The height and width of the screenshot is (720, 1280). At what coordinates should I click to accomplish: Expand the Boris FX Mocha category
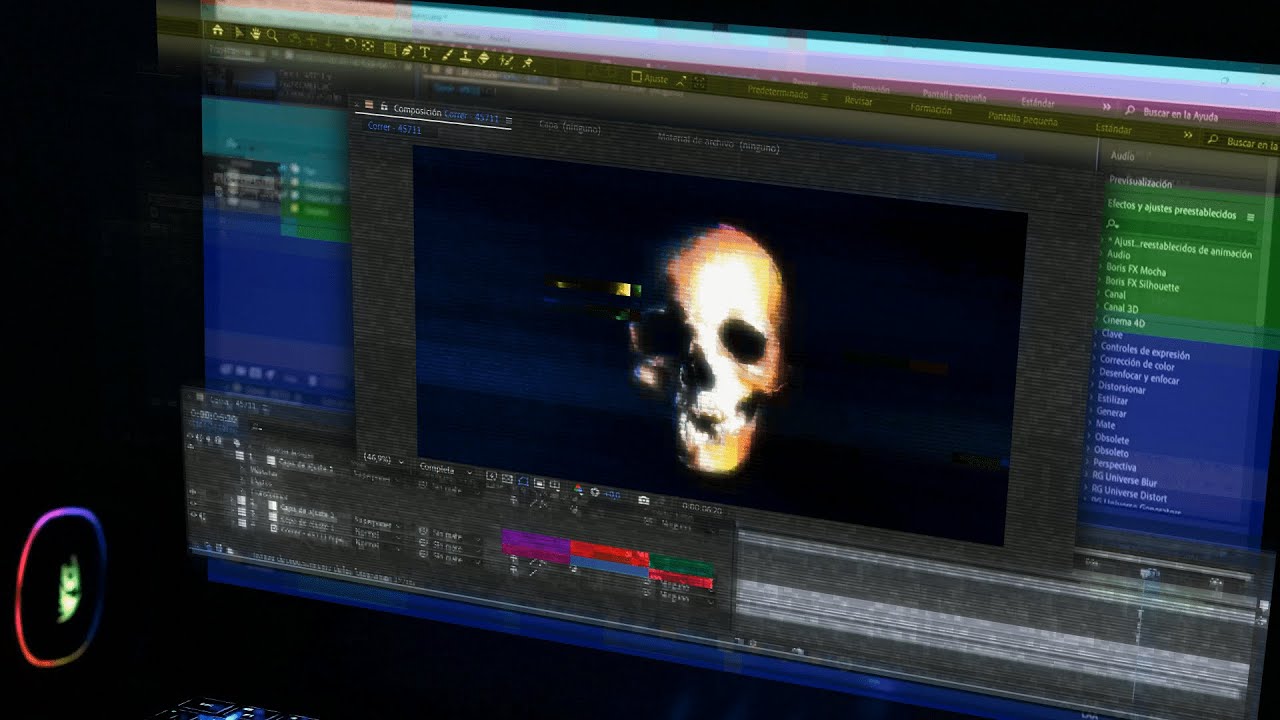pyautogui.click(x=1135, y=270)
